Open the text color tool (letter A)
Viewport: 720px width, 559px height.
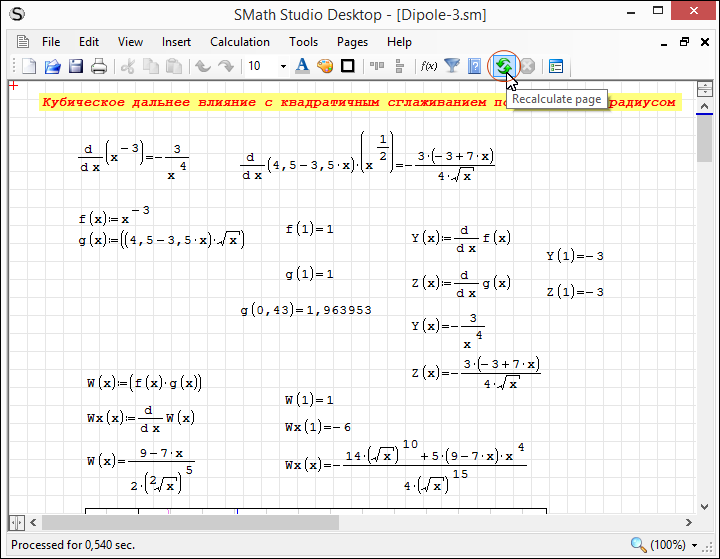point(303,67)
